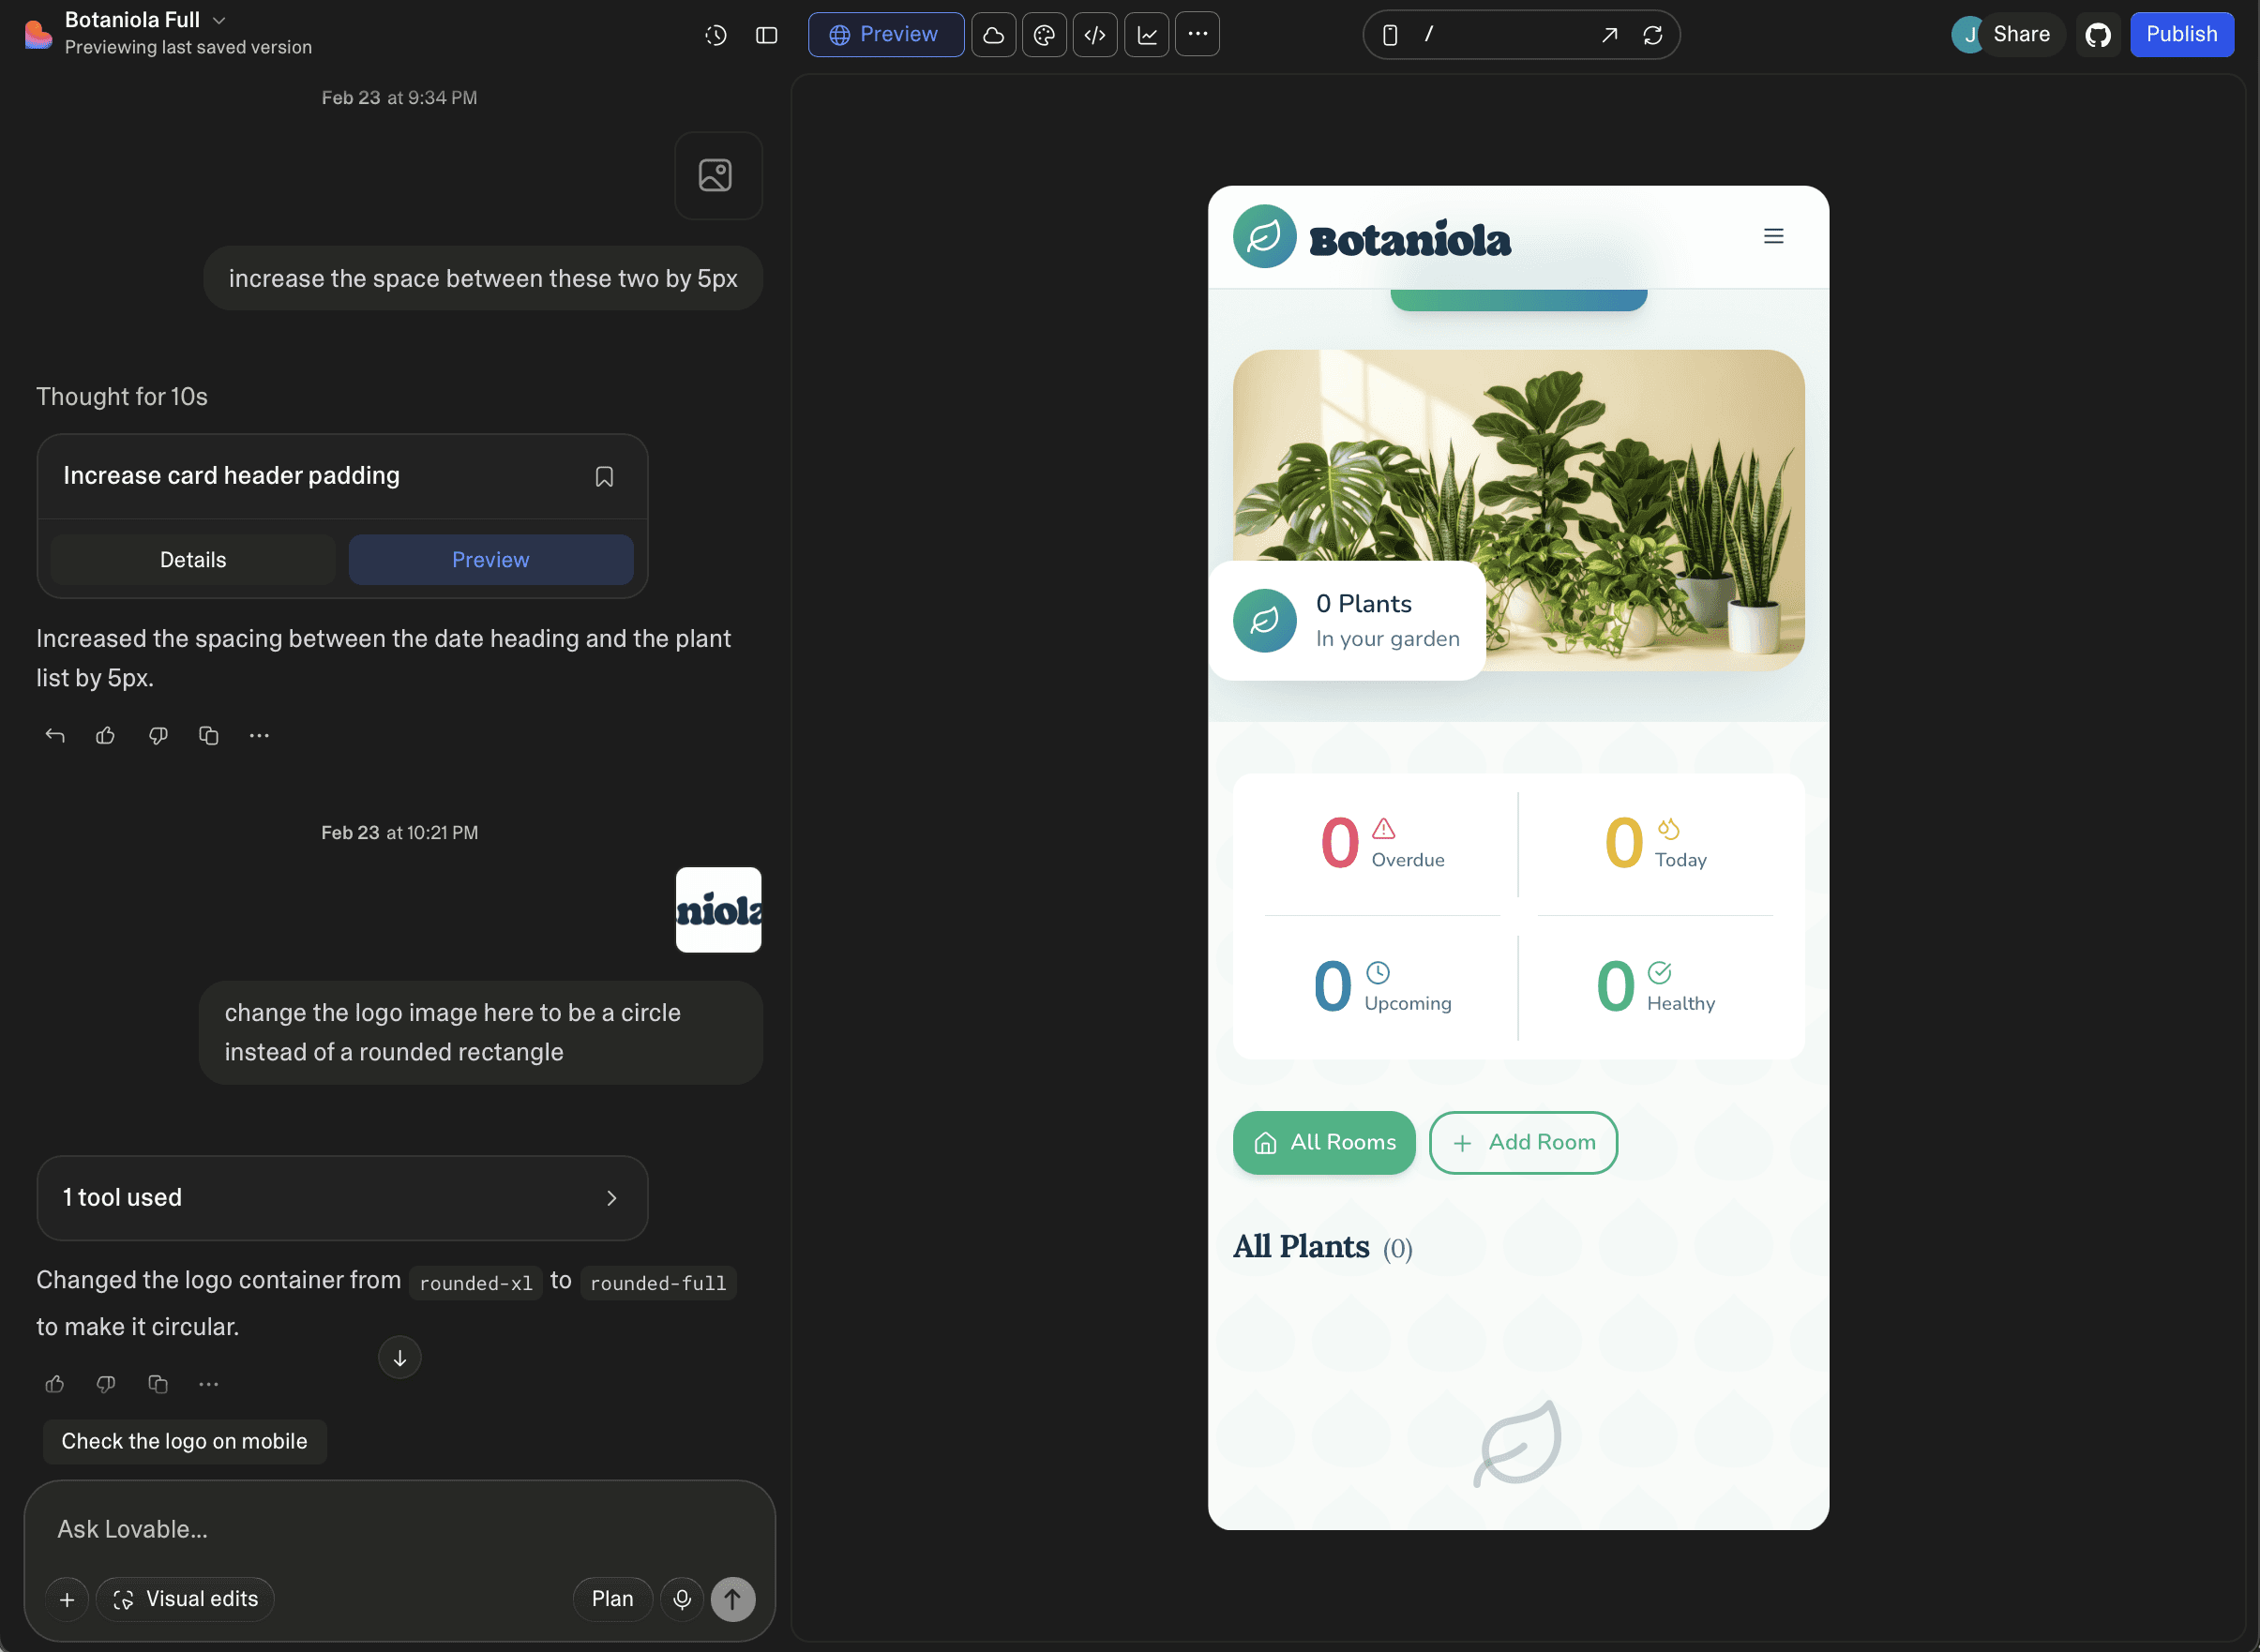Toggle the sidebar panel layout icon
Screen dimensions: 2260x1652
(766, 35)
